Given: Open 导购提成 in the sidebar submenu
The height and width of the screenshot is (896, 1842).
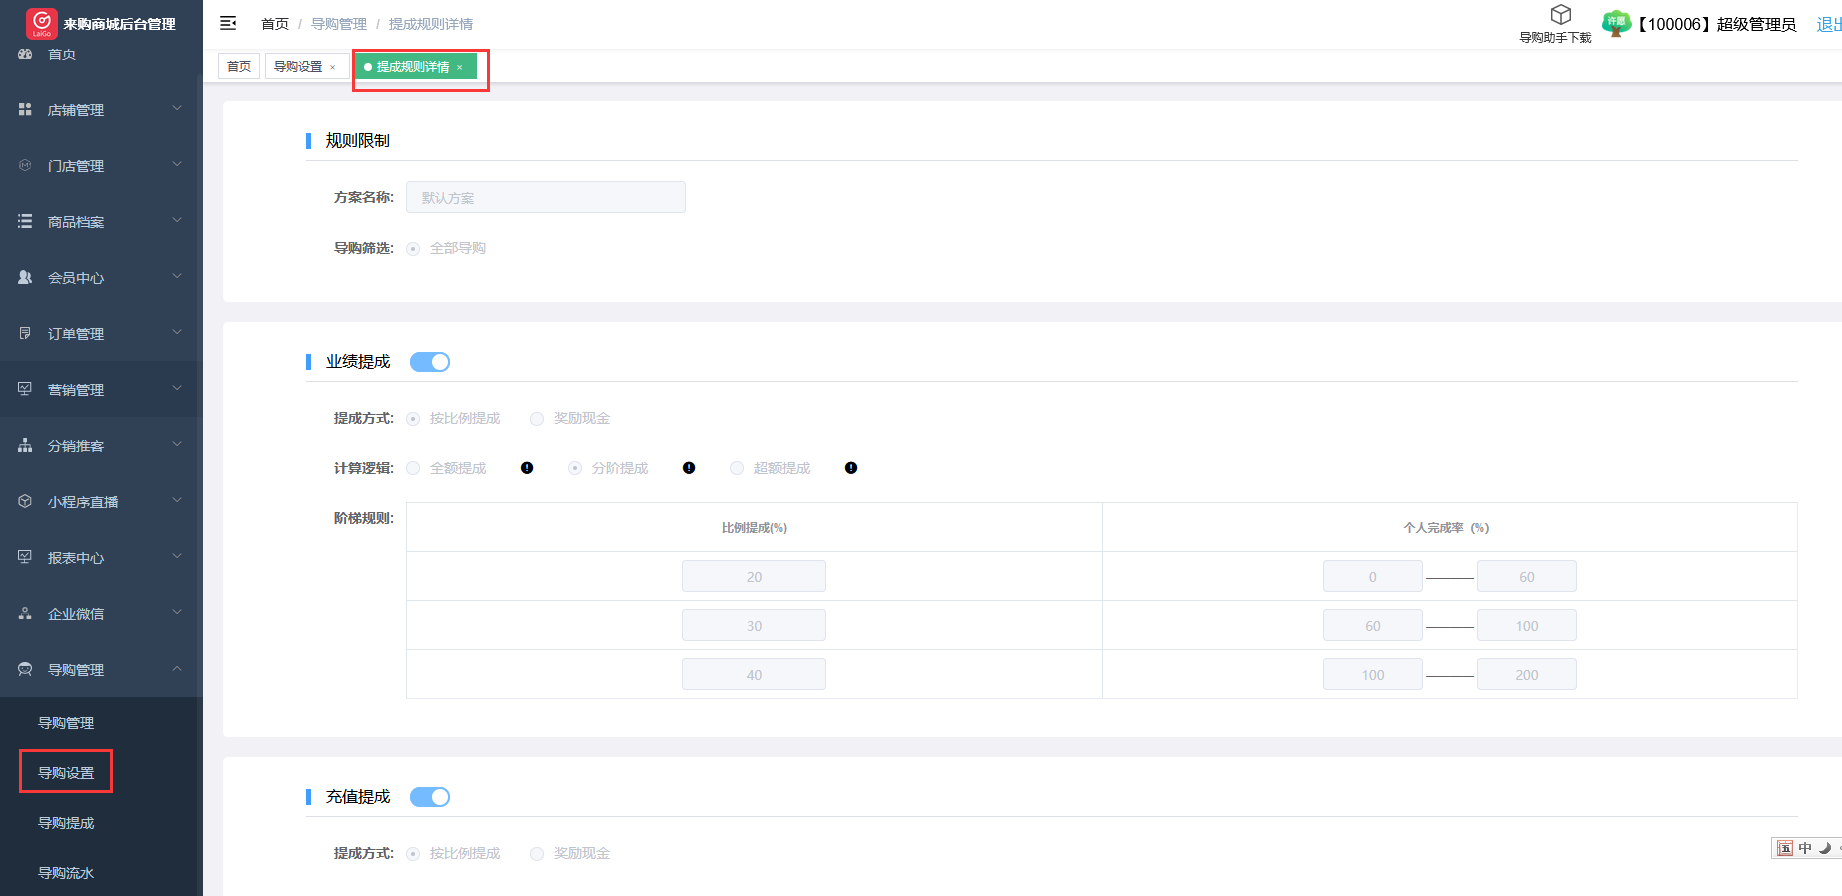Looking at the screenshot, I should (66, 823).
